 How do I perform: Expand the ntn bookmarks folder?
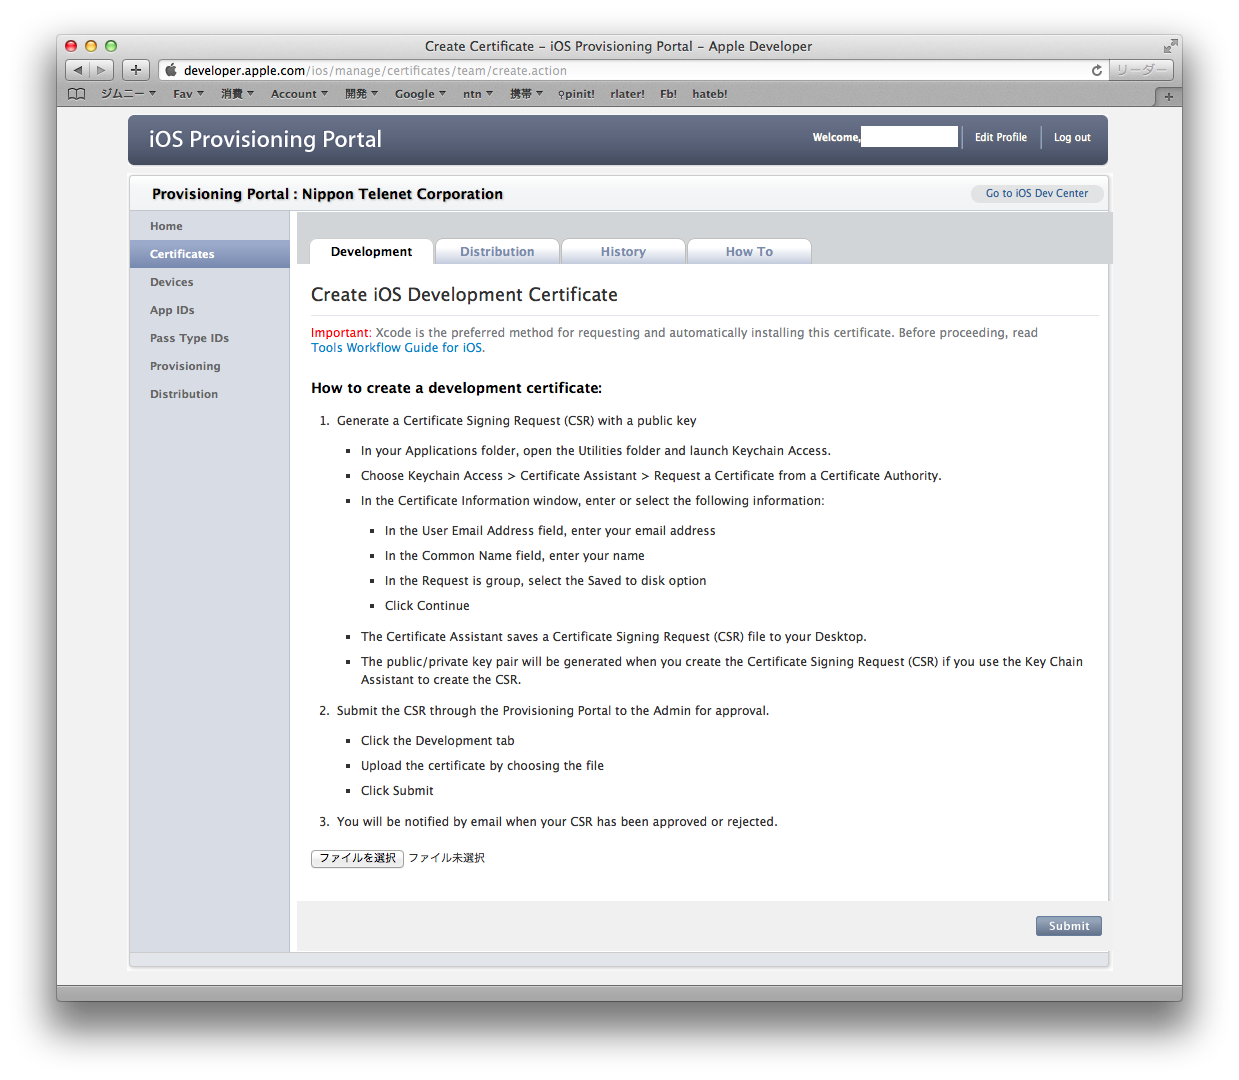click(x=478, y=94)
